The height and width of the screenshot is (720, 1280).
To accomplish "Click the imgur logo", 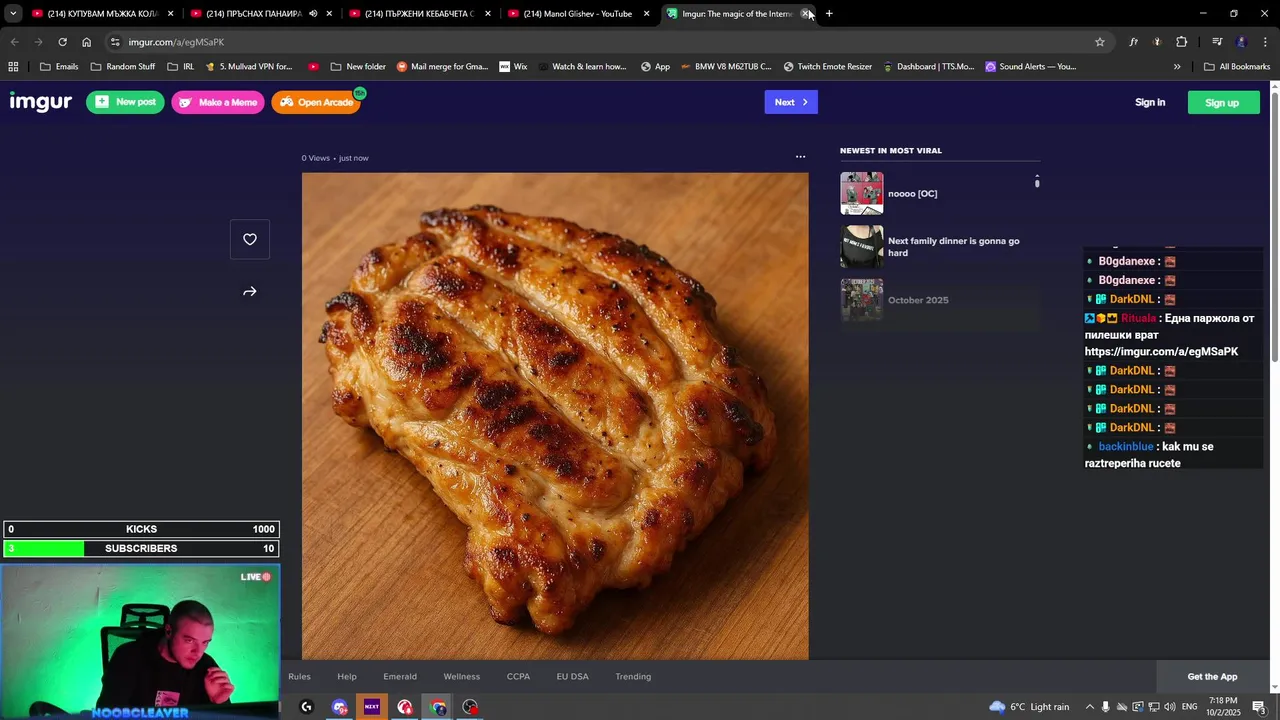I will pyautogui.click(x=41, y=102).
